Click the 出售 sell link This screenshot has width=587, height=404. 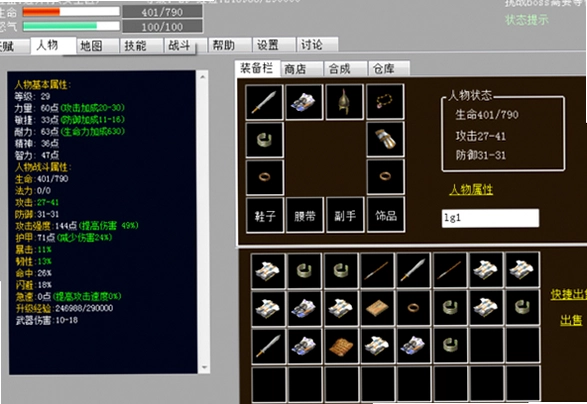pyautogui.click(x=571, y=320)
